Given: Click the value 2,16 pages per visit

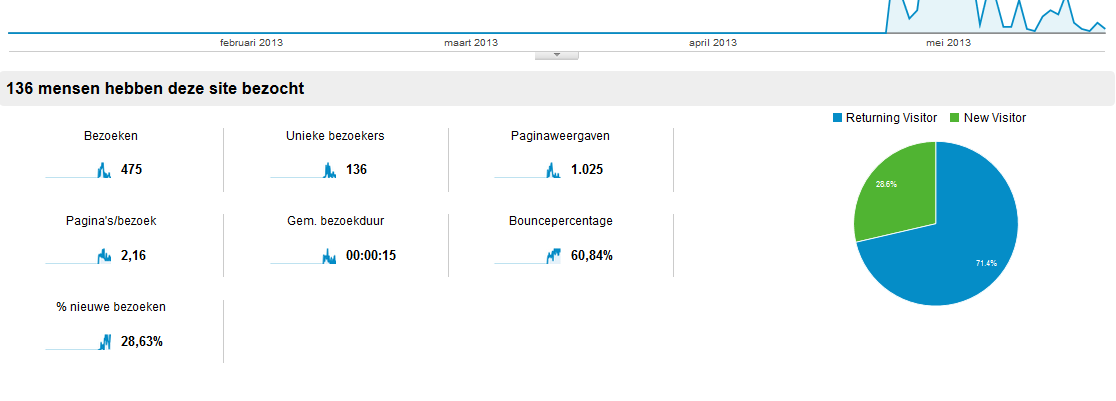Looking at the screenshot, I should [134, 256].
